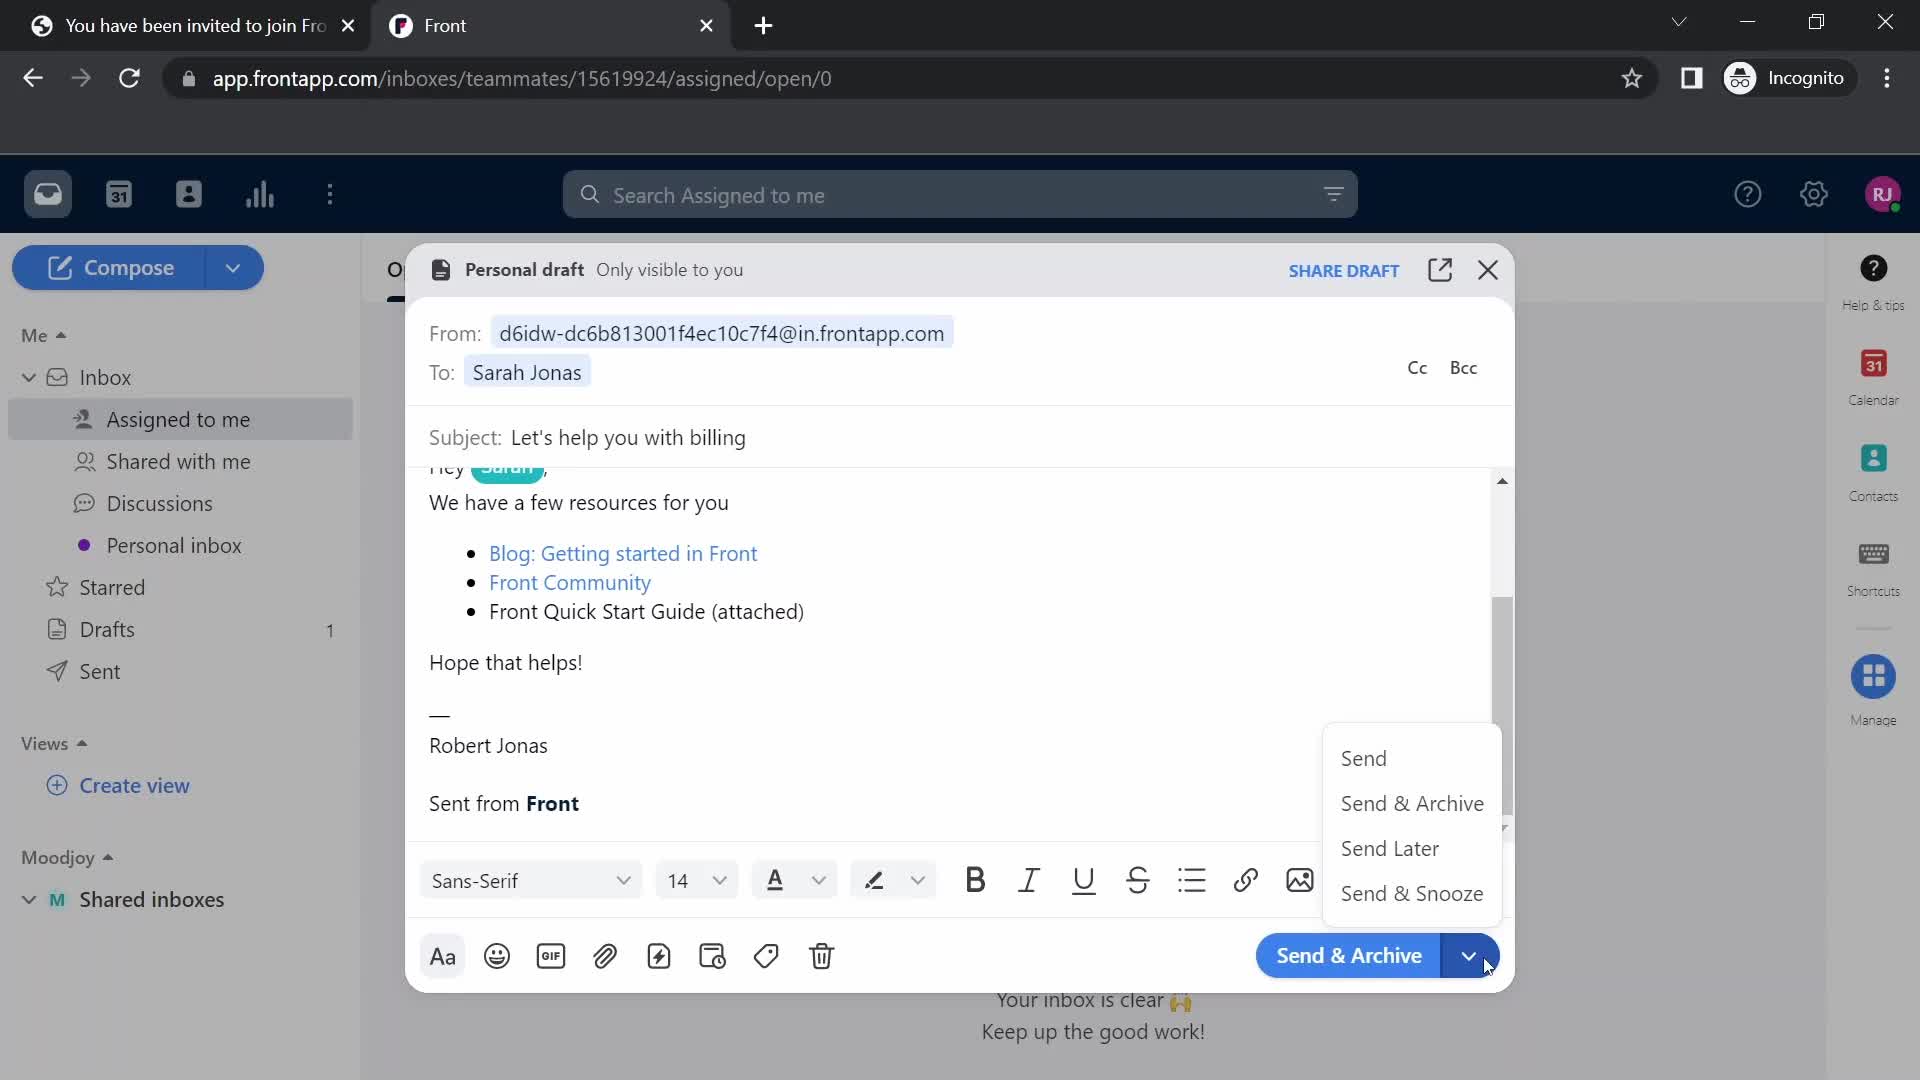The height and width of the screenshot is (1080, 1920).
Task: Click the Insert image icon
Action: (x=1304, y=882)
